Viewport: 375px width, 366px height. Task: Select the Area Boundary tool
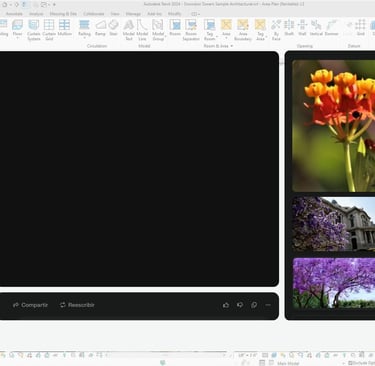point(243,30)
